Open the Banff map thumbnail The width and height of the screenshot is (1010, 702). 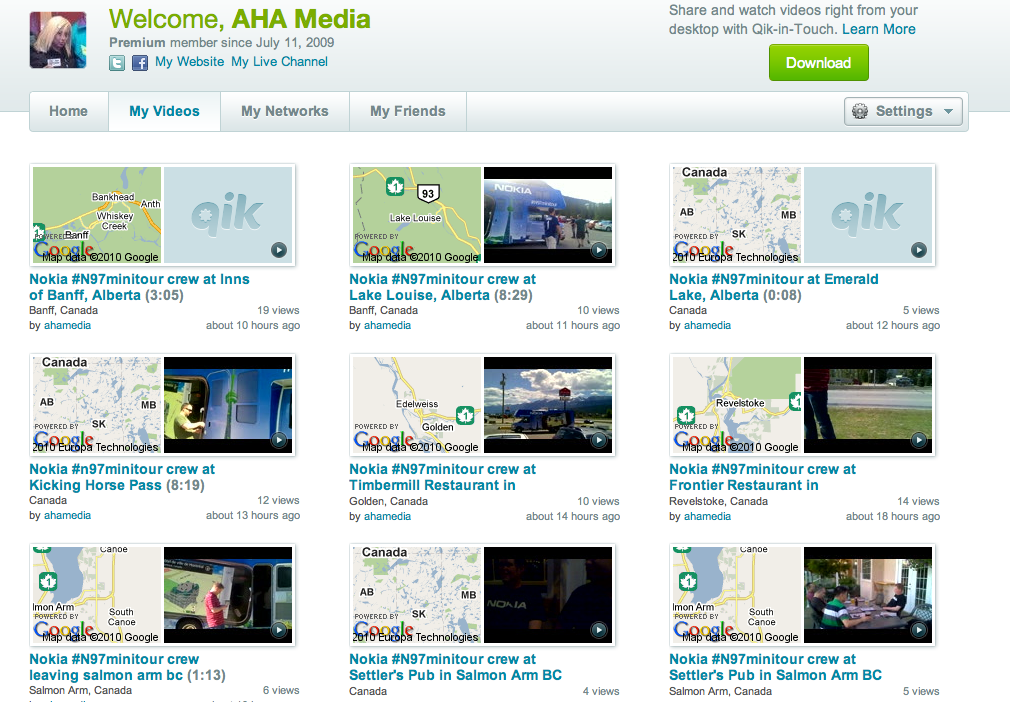click(x=97, y=214)
